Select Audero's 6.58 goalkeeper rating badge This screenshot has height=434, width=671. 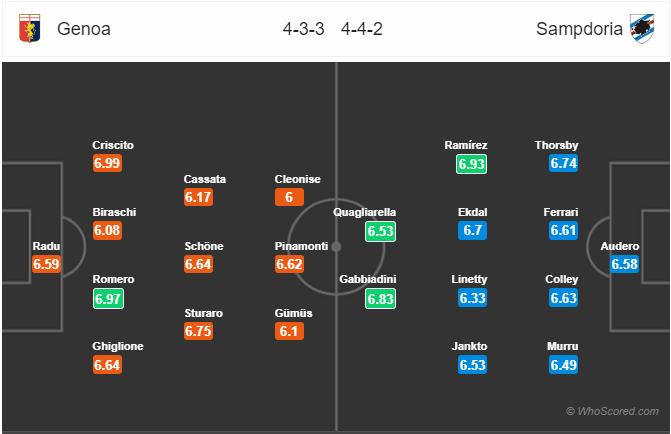click(x=624, y=264)
